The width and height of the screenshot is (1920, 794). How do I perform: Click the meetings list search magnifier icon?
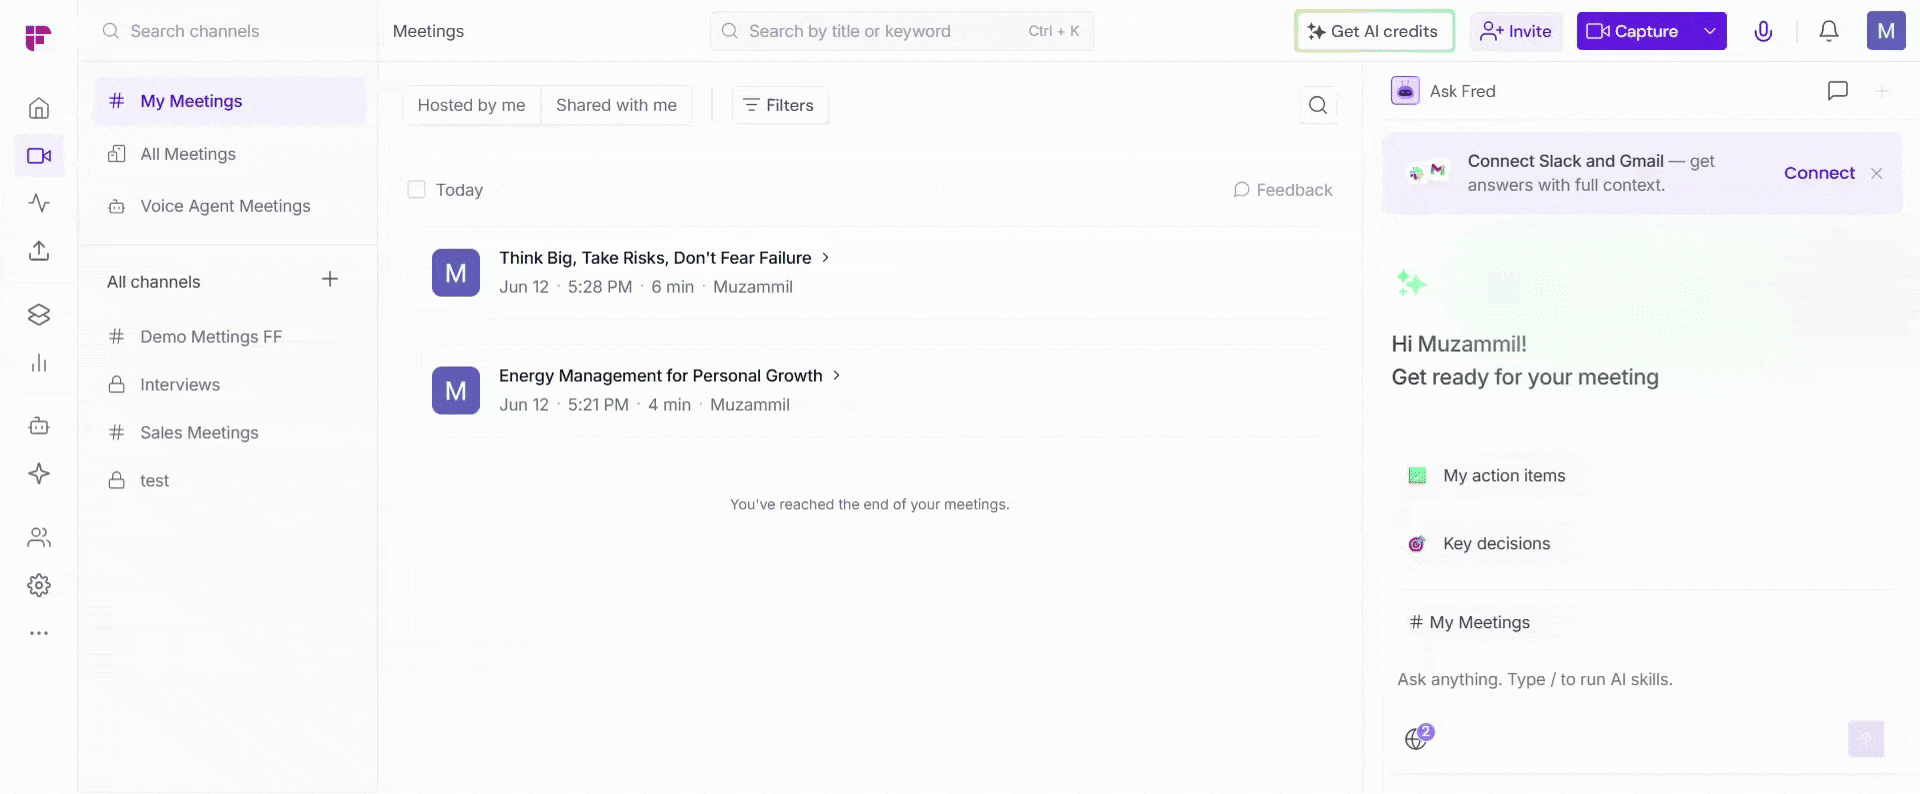(1318, 105)
